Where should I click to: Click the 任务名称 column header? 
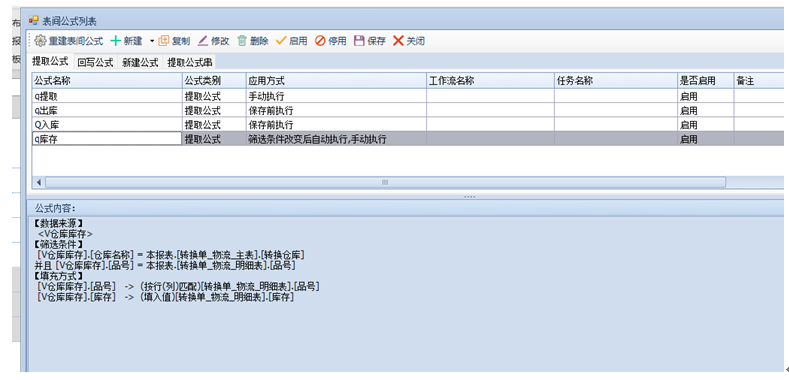click(x=616, y=81)
